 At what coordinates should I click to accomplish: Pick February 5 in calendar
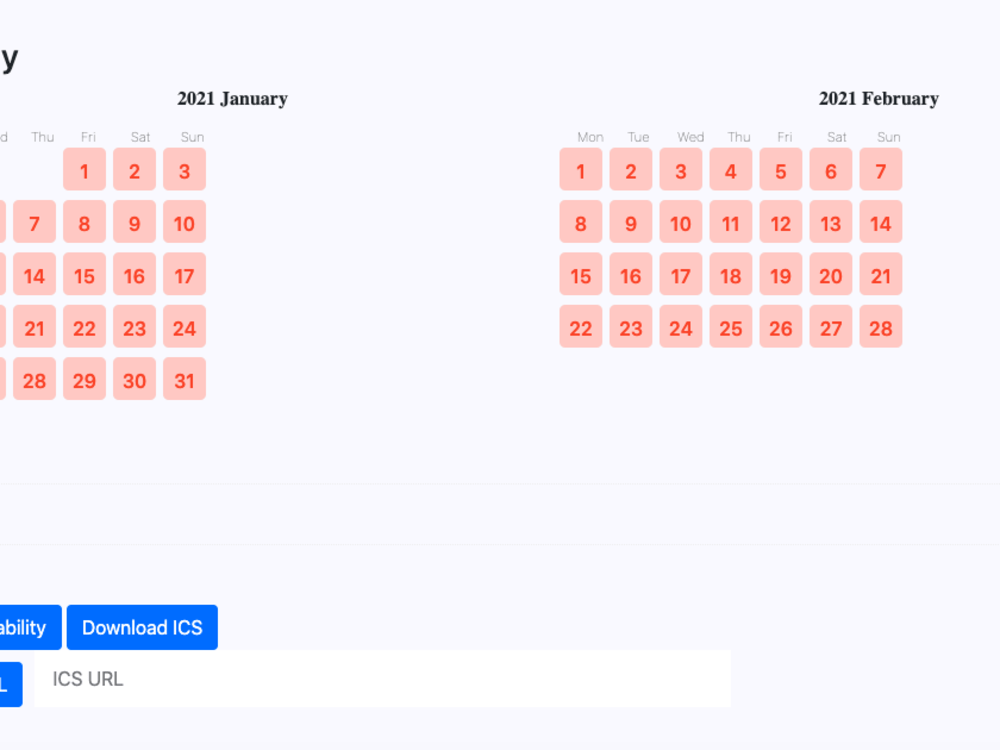click(x=781, y=170)
